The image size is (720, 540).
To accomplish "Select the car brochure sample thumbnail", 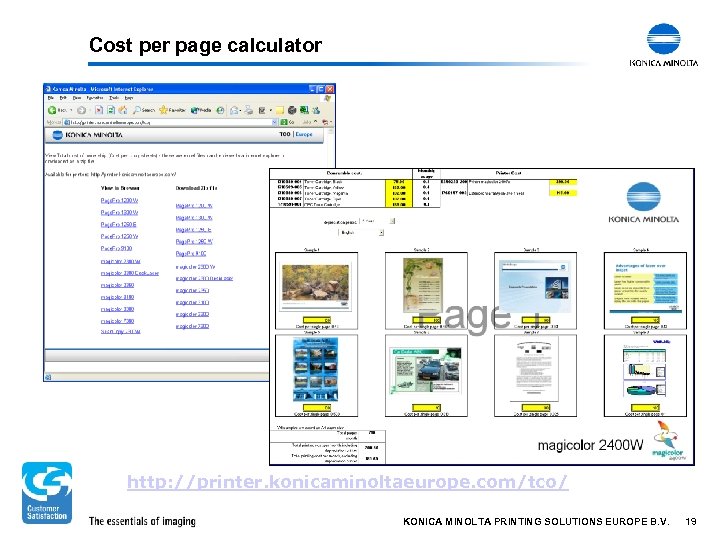I will tap(425, 371).
